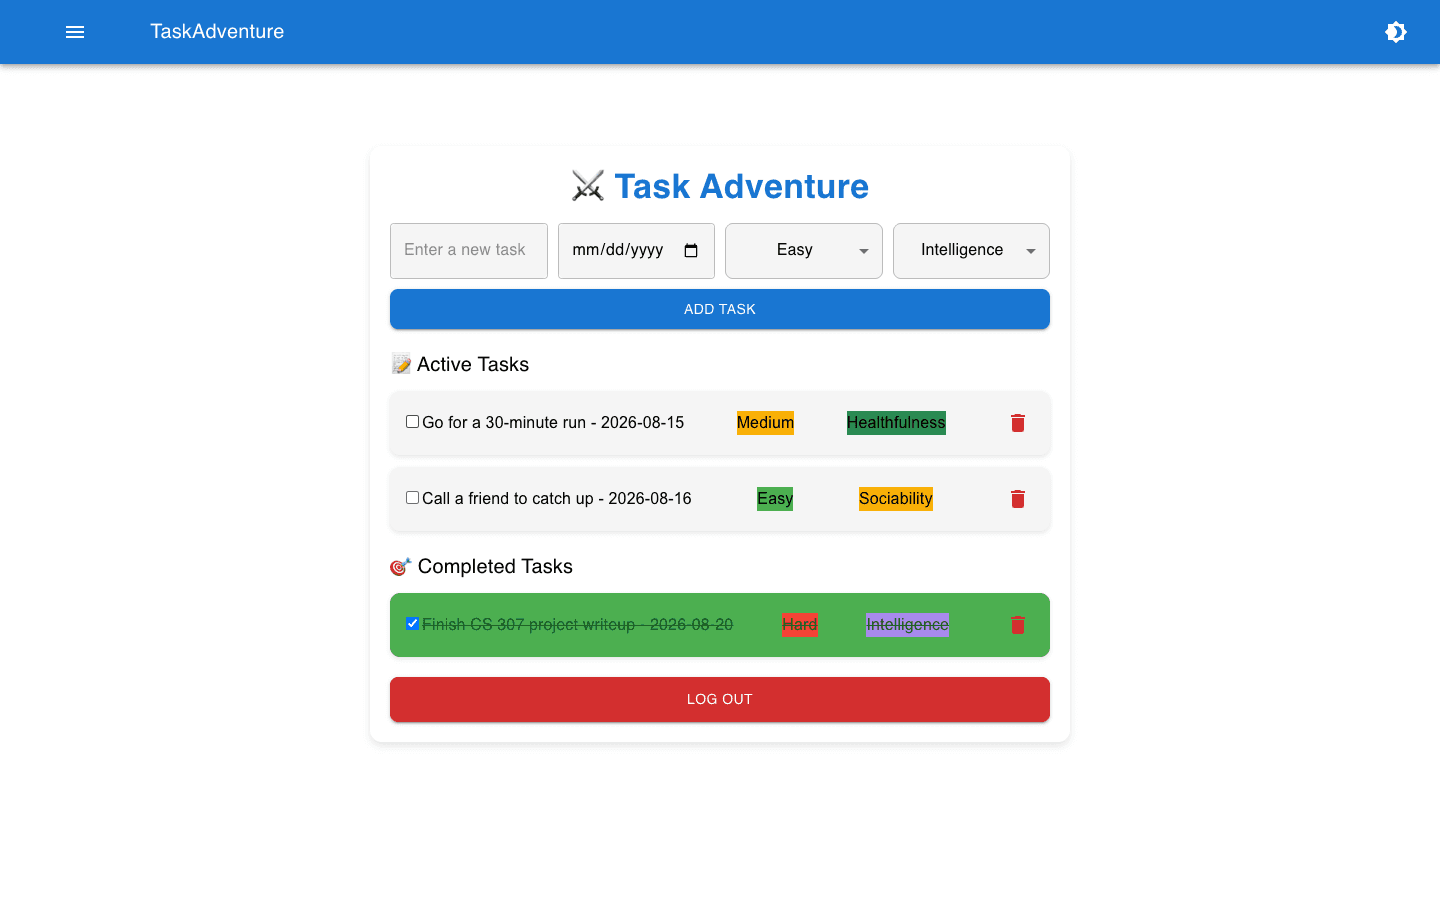This screenshot has width=1440, height=900.
Task: Click the ADD TASK button
Action: click(x=720, y=309)
